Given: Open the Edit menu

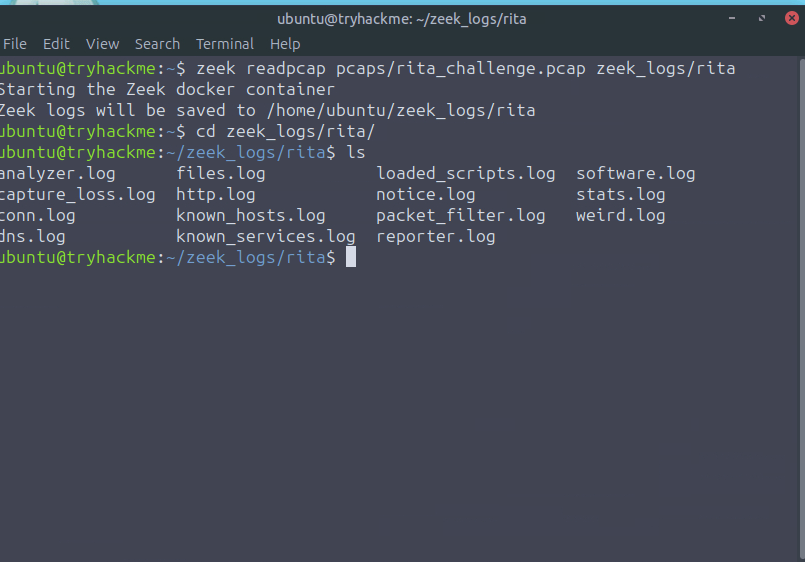Looking at the screenshot, I should point(56,44).
